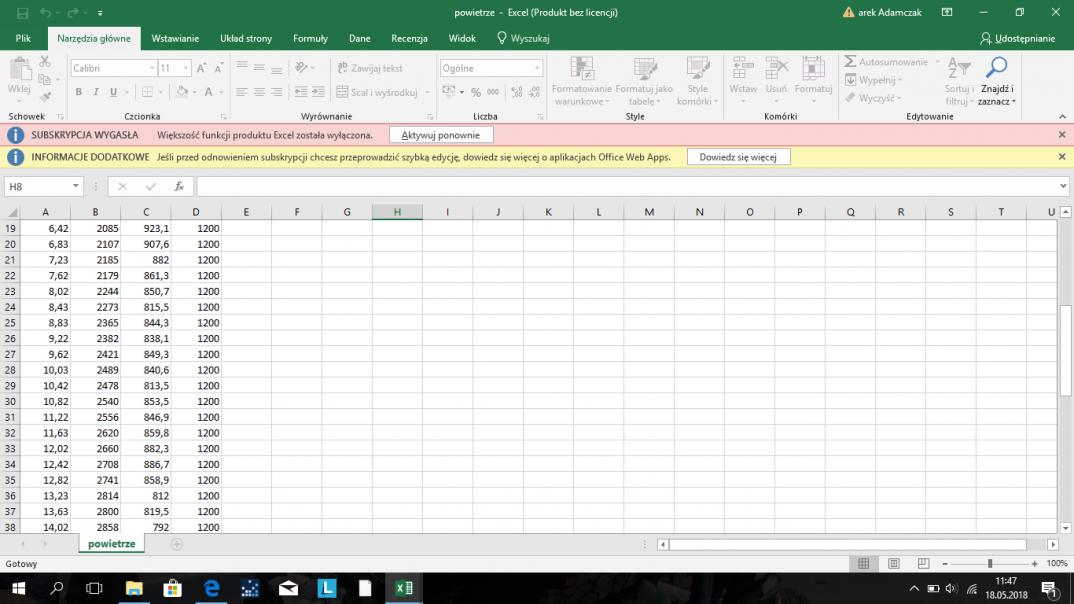Click the insert function fx icon
Screen dimensions: 1074x604
click(x=179, y=186)
